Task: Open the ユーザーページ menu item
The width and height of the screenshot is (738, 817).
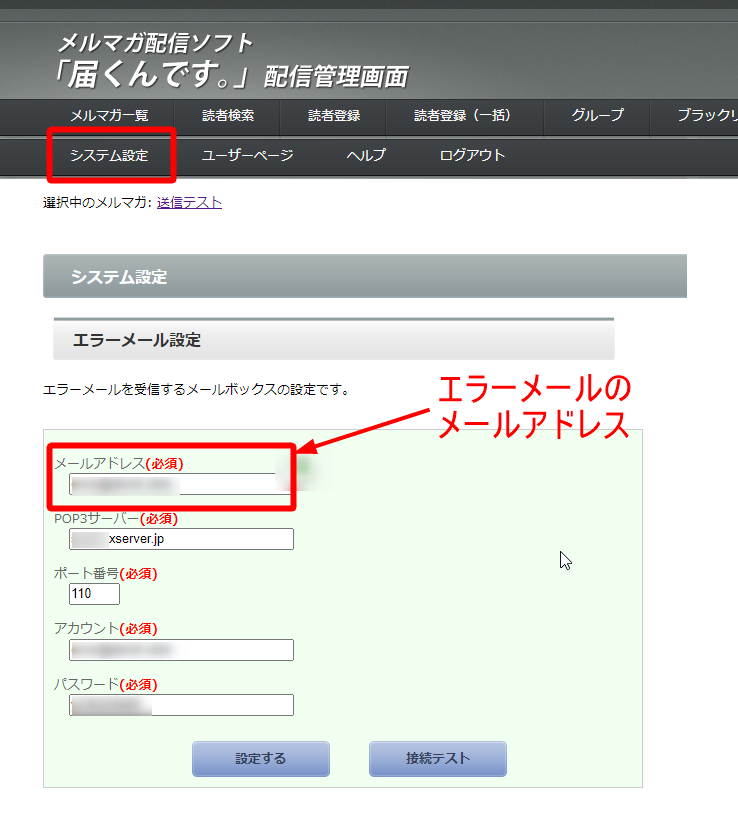Action: tap(247, 156)
